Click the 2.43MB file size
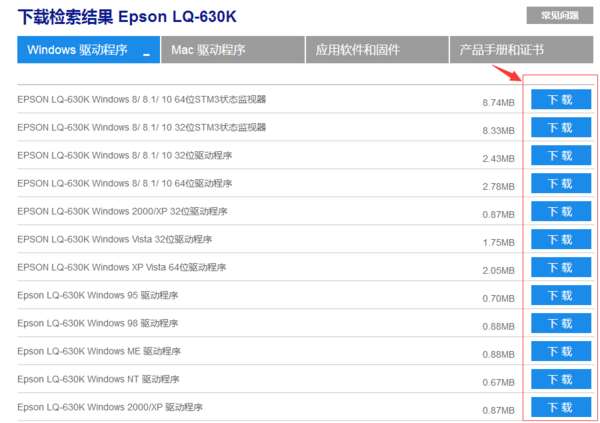600x423 pixels. coord(498,158)
